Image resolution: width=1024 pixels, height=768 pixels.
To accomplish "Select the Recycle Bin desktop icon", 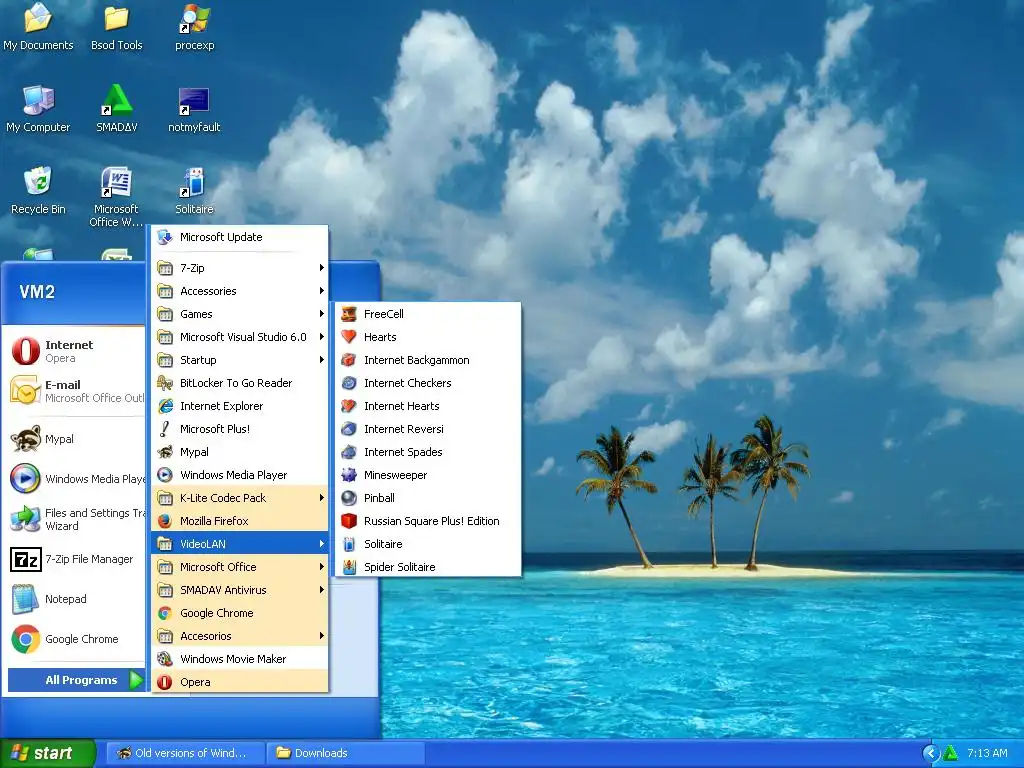I will click(x=38, y=191).
